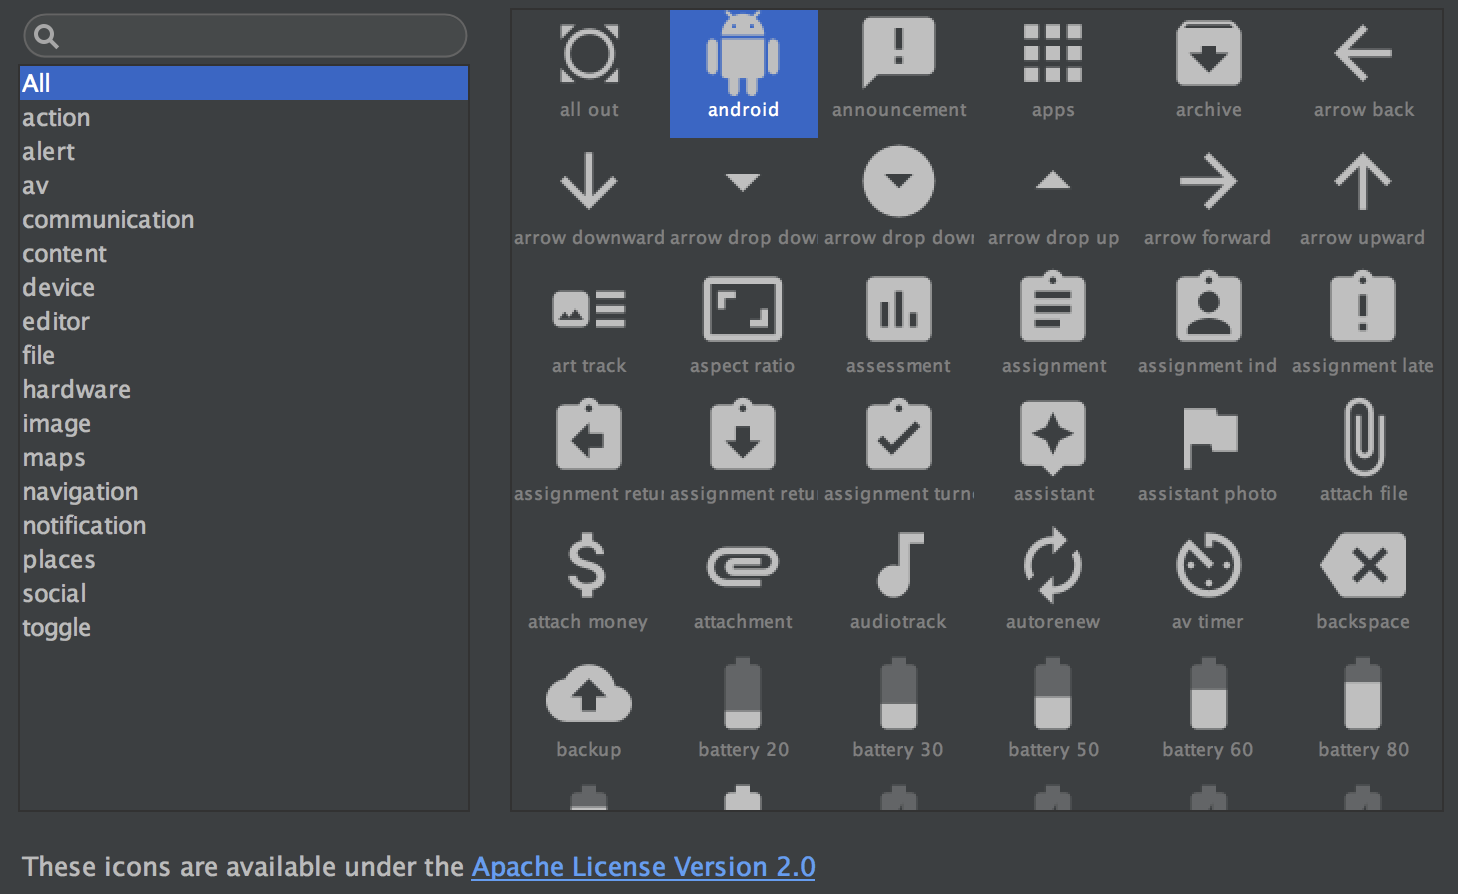
Task: Choose the notification category
Action: click(x=84, y=525)
